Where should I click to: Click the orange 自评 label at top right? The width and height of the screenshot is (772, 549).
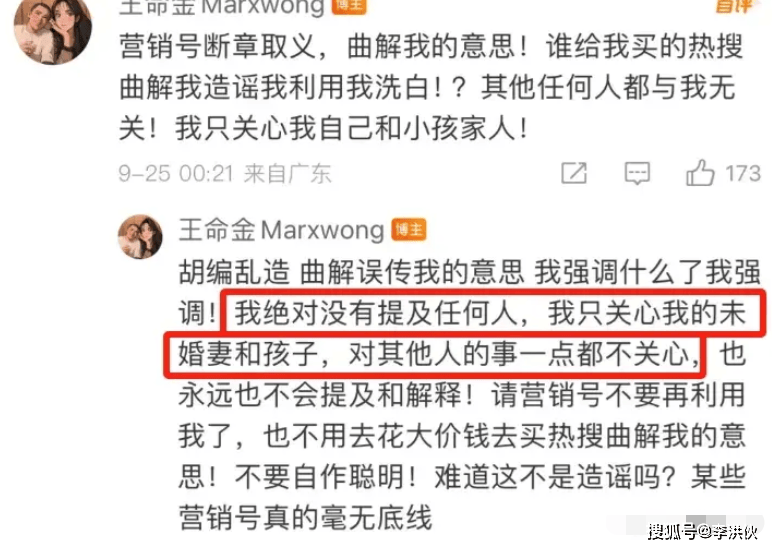tap(734, 6)
